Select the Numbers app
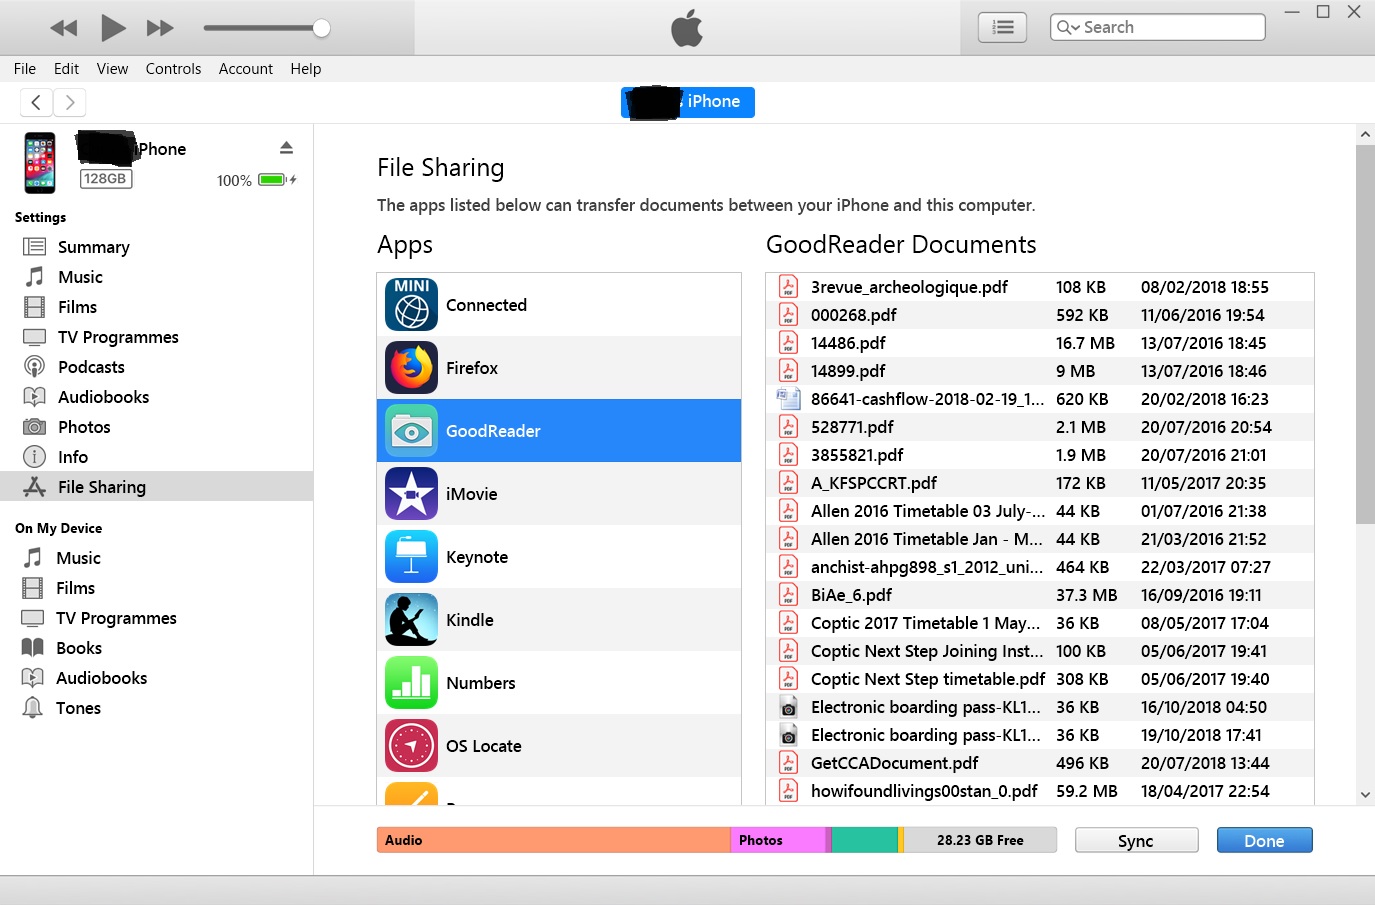1375x905 pixels. pos(559,683)
